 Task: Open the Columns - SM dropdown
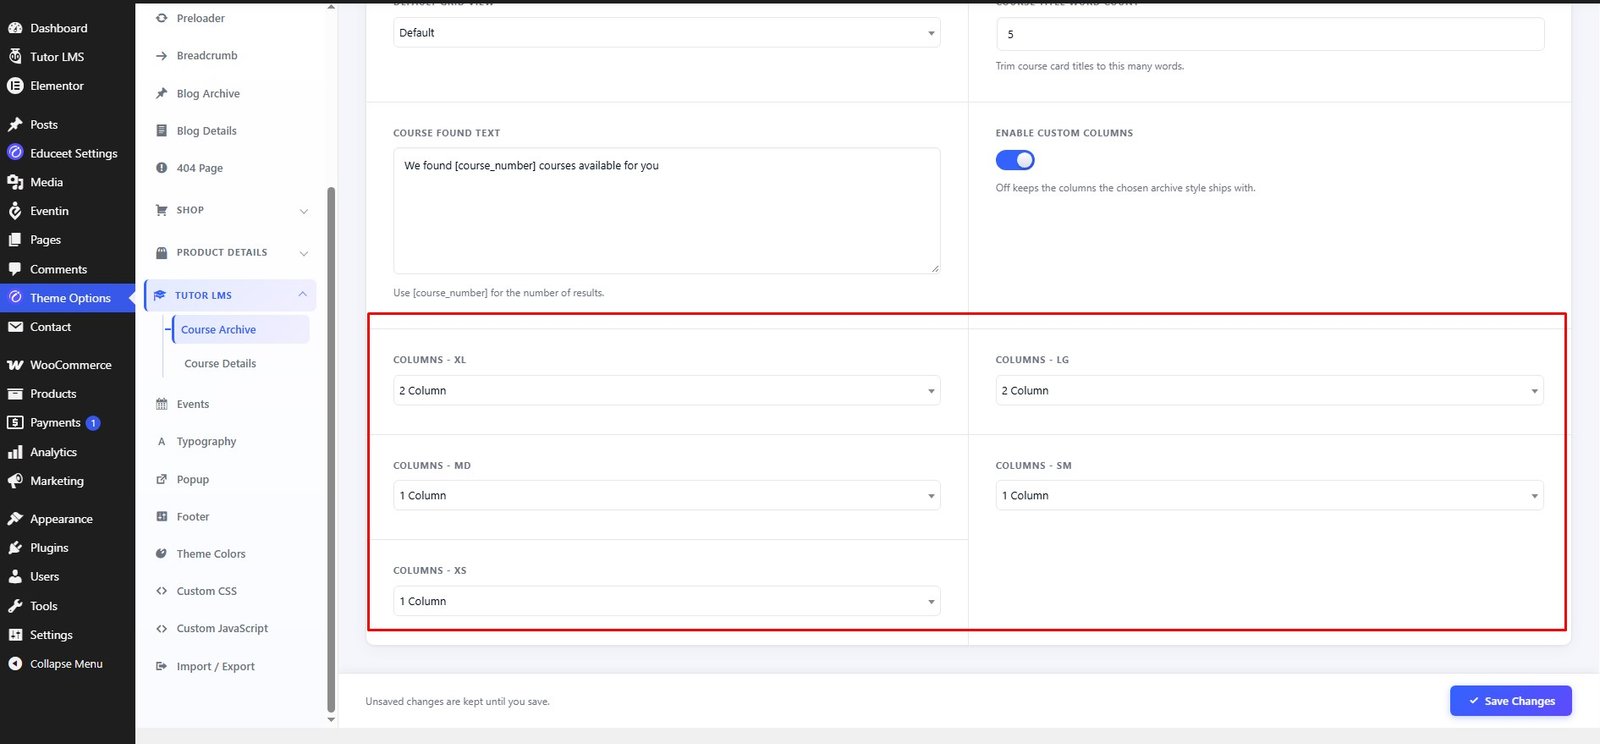tap(1269, 495)
